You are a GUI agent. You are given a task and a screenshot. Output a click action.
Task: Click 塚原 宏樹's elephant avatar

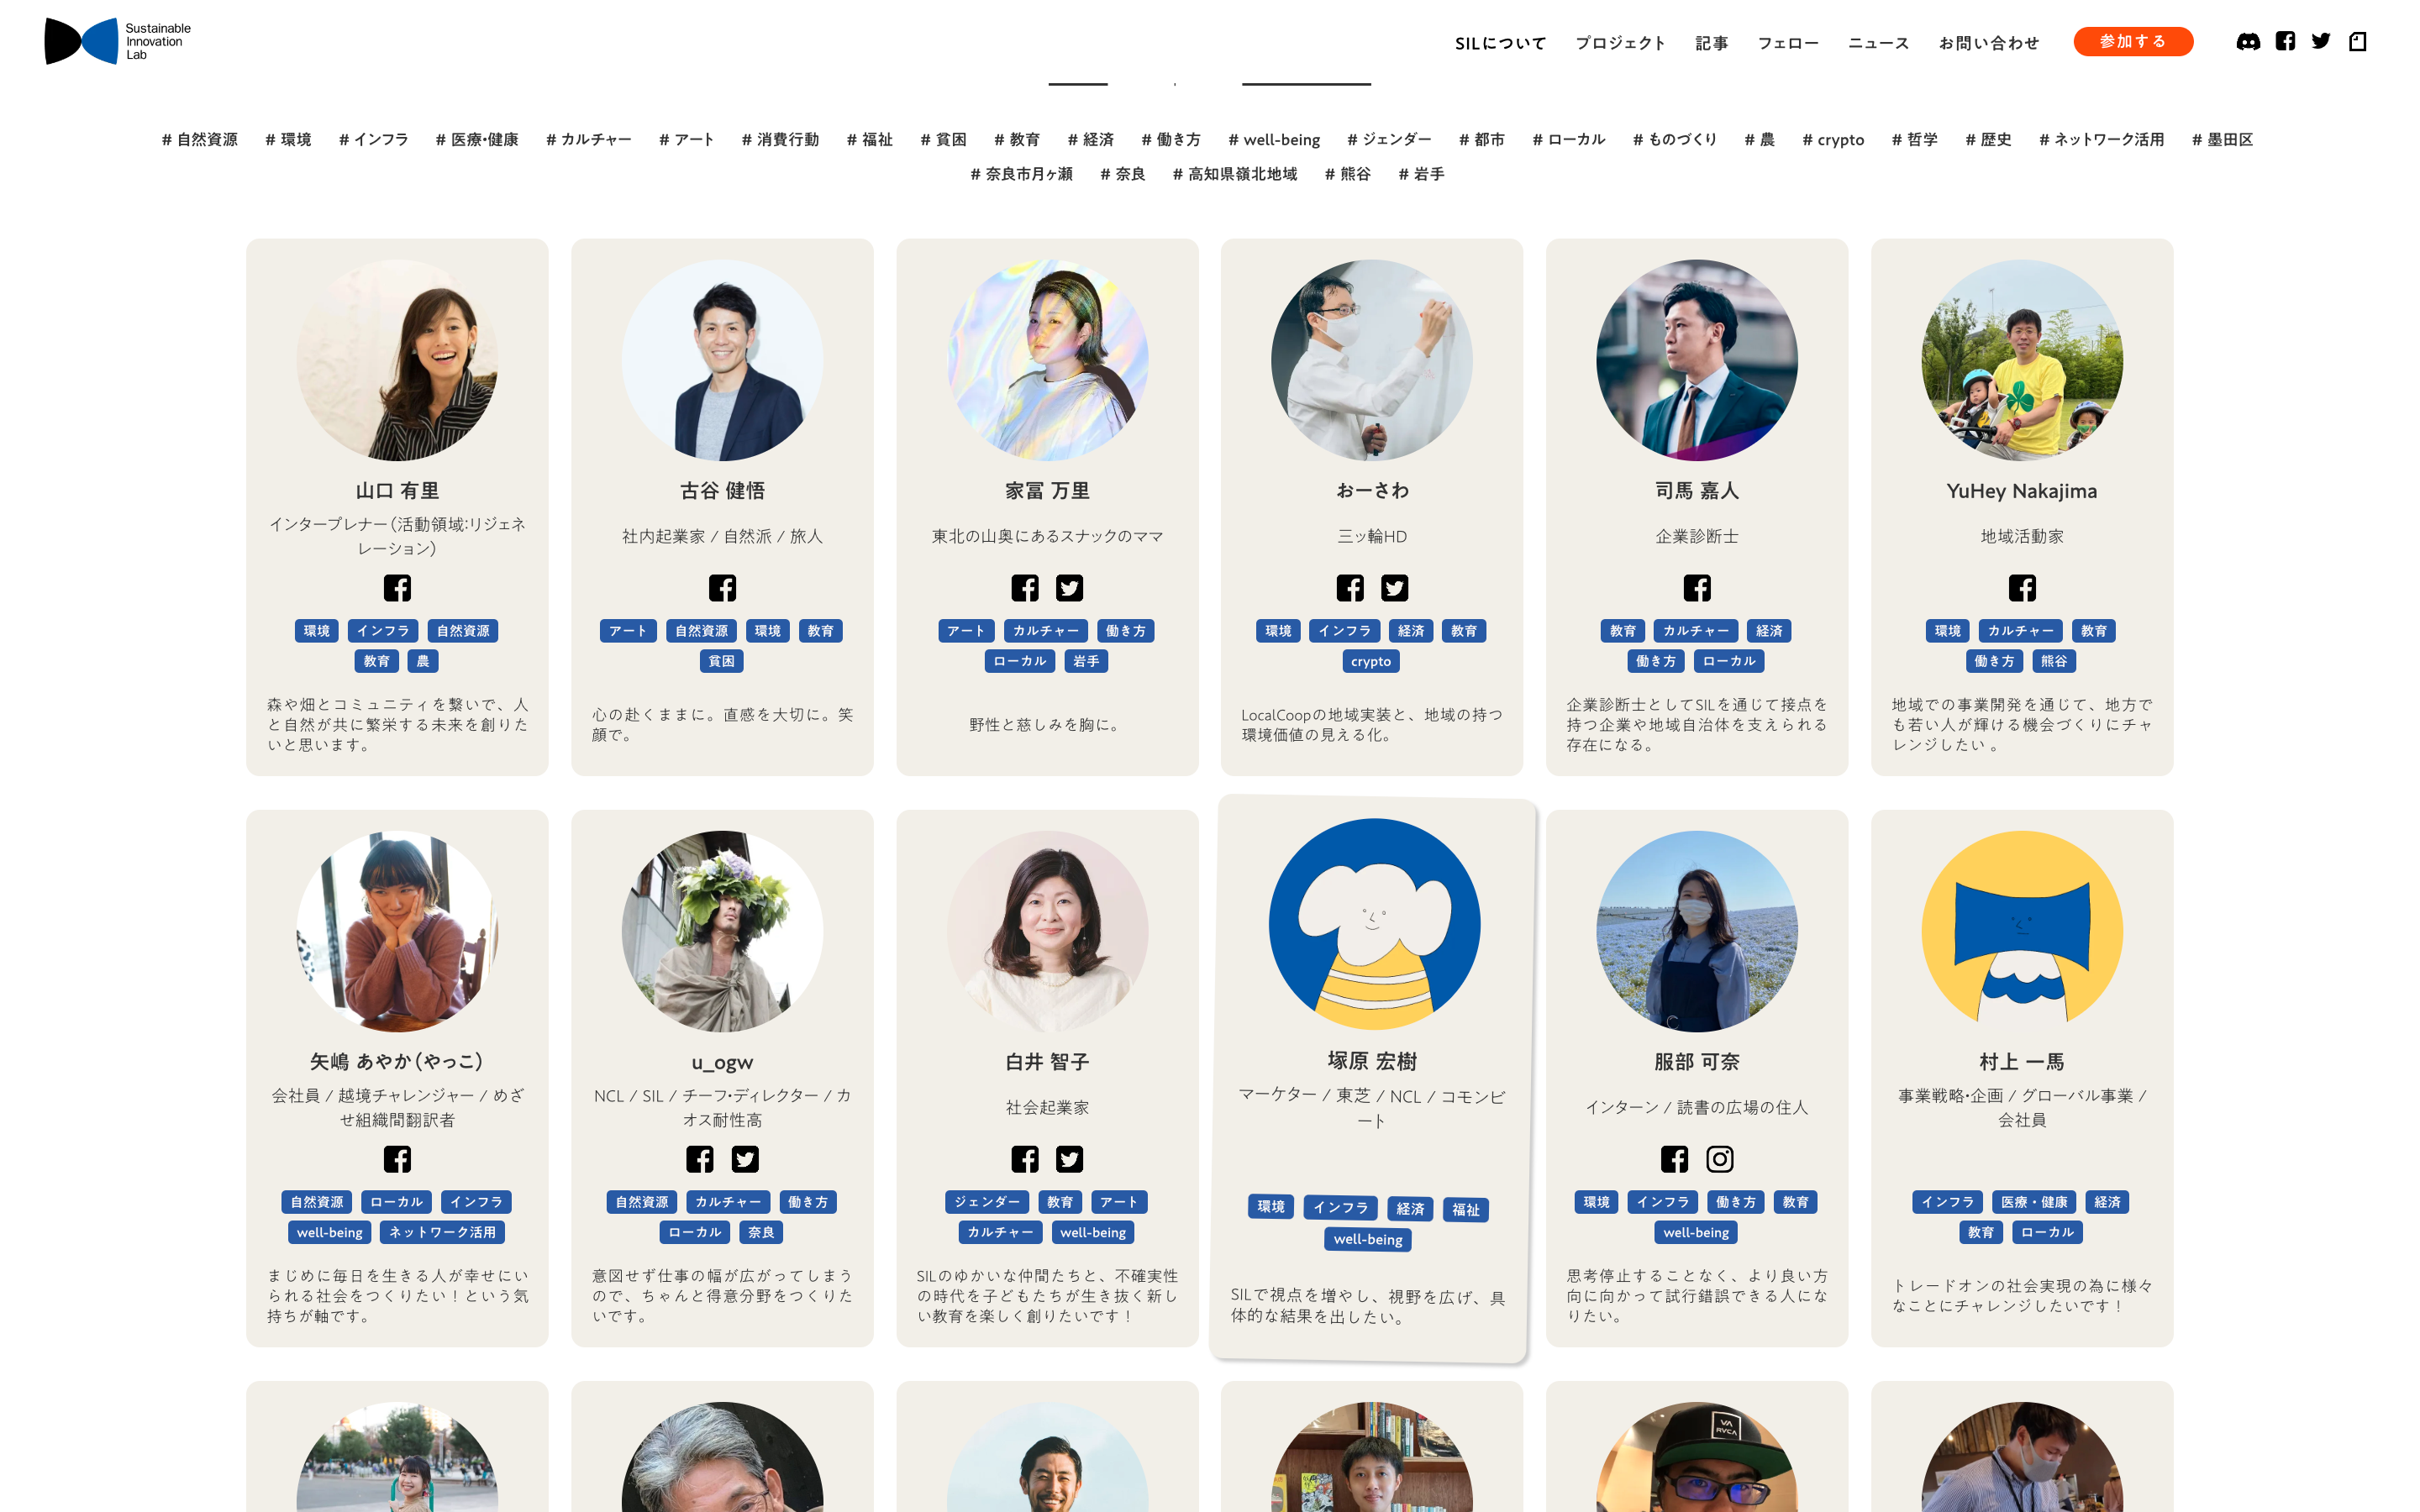(x=1374, y=924)
